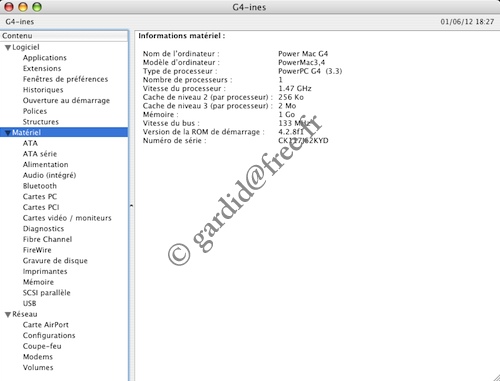Select Mémoire in the hardware list

pyautogui.click(x=38, y=282)
